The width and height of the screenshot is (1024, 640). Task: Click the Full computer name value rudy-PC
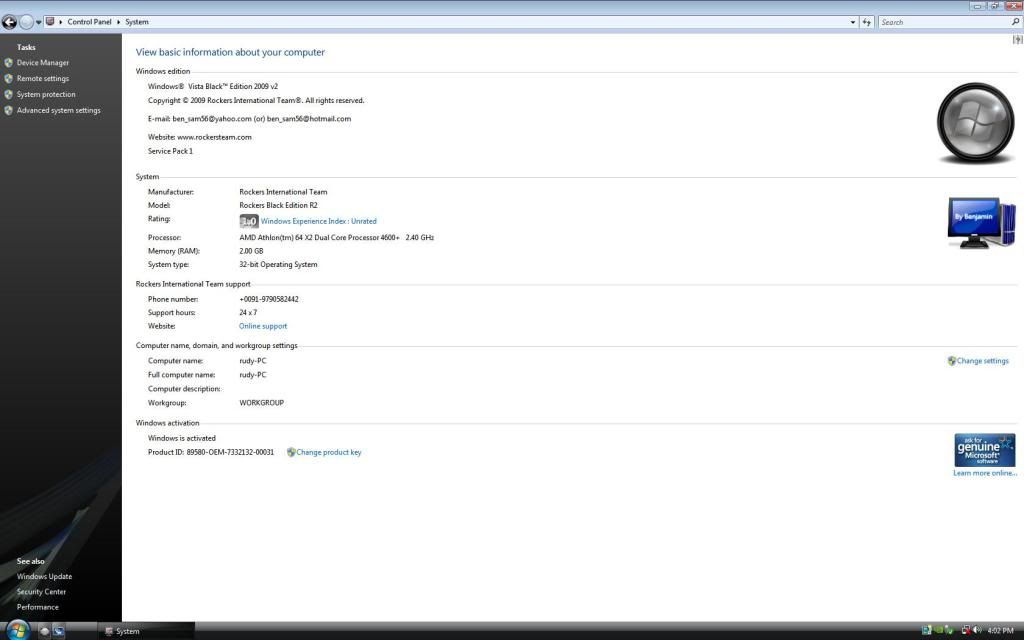253,375
